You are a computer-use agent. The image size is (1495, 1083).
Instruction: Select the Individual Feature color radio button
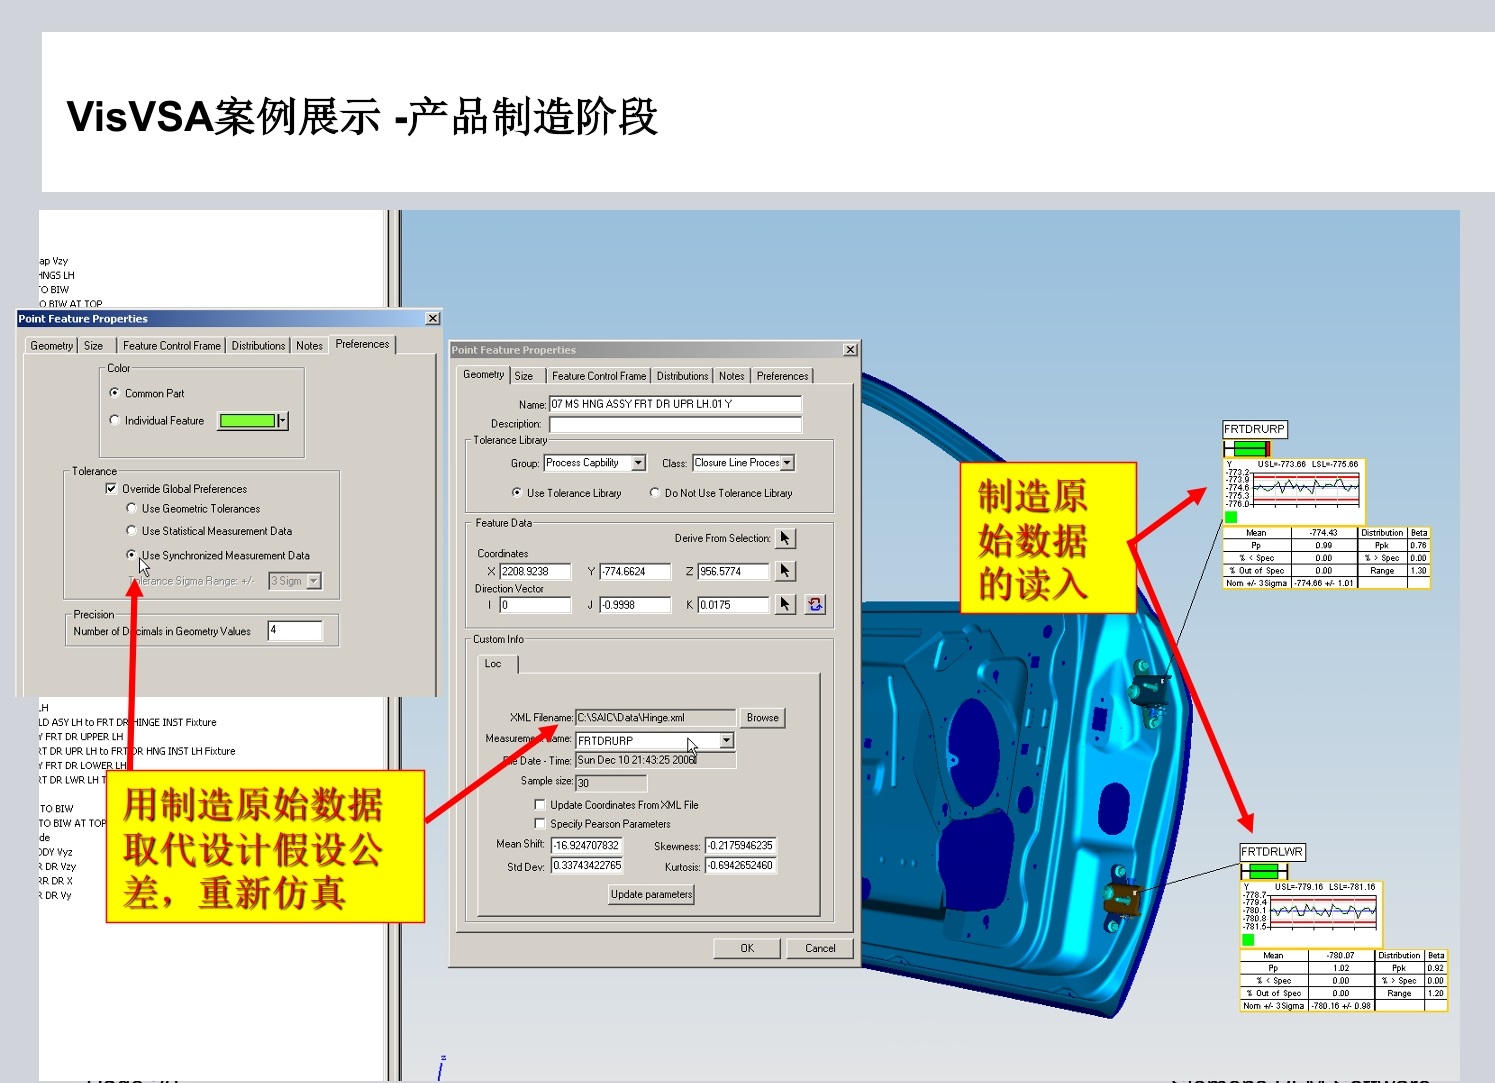(x=114, y=420)
